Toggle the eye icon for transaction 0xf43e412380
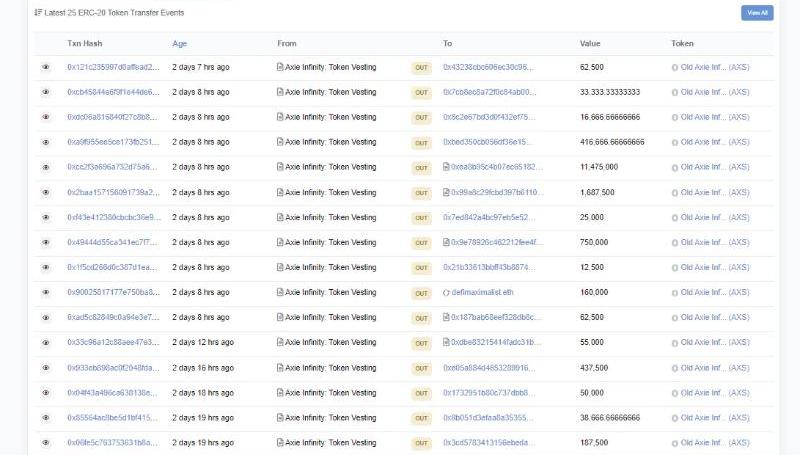This screenshot has width=800, height=455. point(45,217)
